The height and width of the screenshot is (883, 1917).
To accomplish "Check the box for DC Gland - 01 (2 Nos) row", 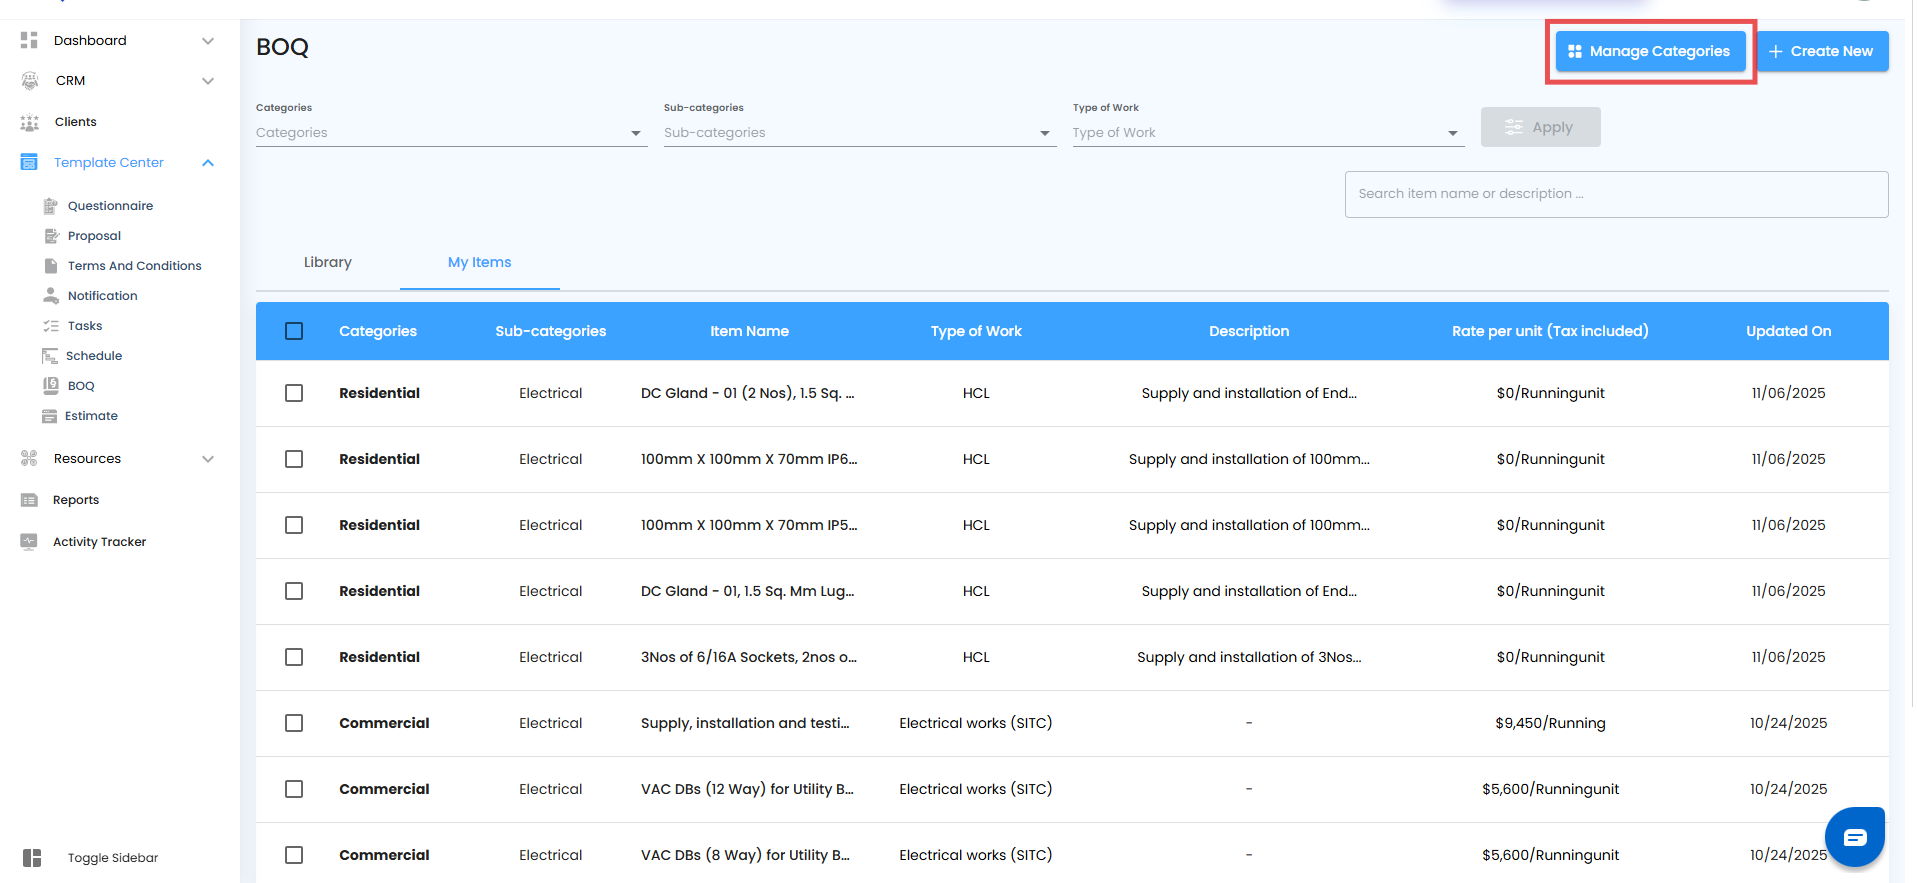I will click(294, 393).
